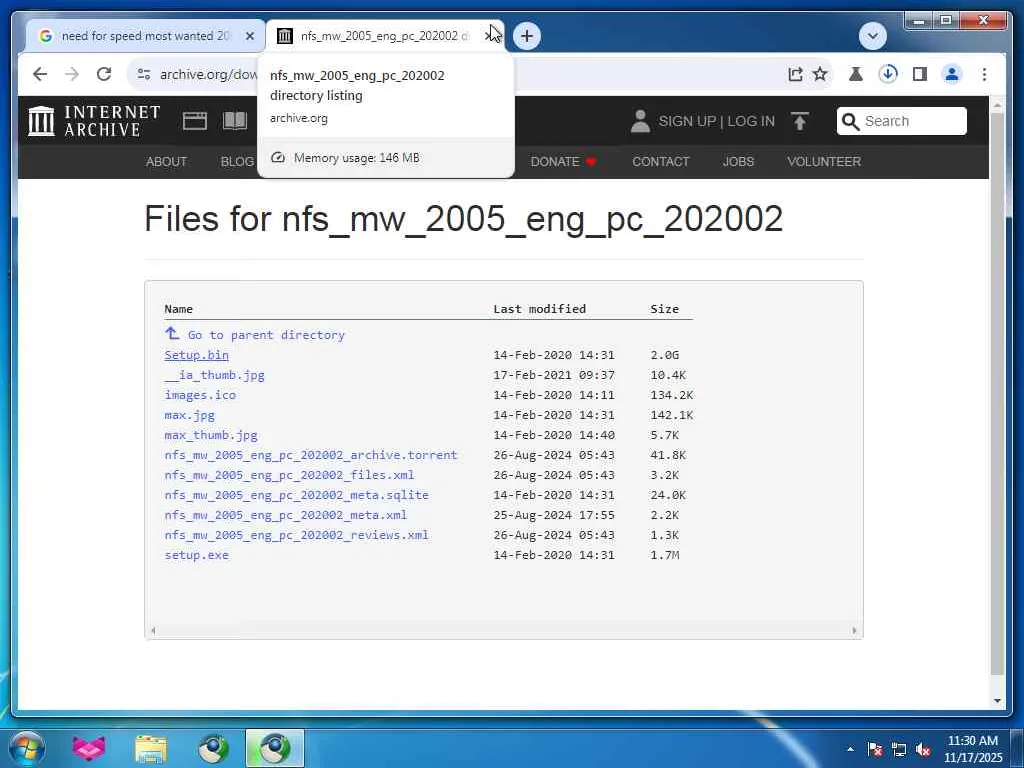Click the Size column header
This screenshot has width=1024, height=768.
click(x=664, y=309)
